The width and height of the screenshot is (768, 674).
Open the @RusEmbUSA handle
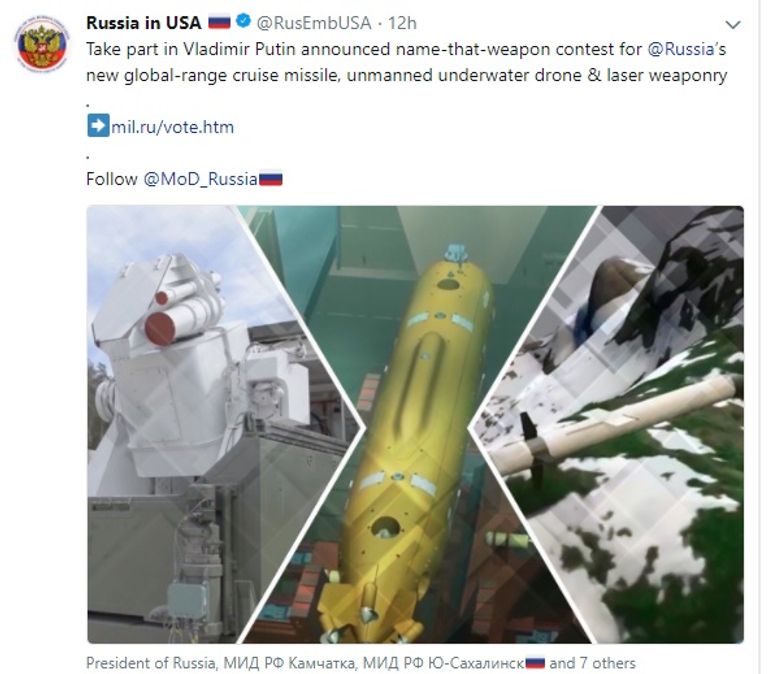[314, 23]
